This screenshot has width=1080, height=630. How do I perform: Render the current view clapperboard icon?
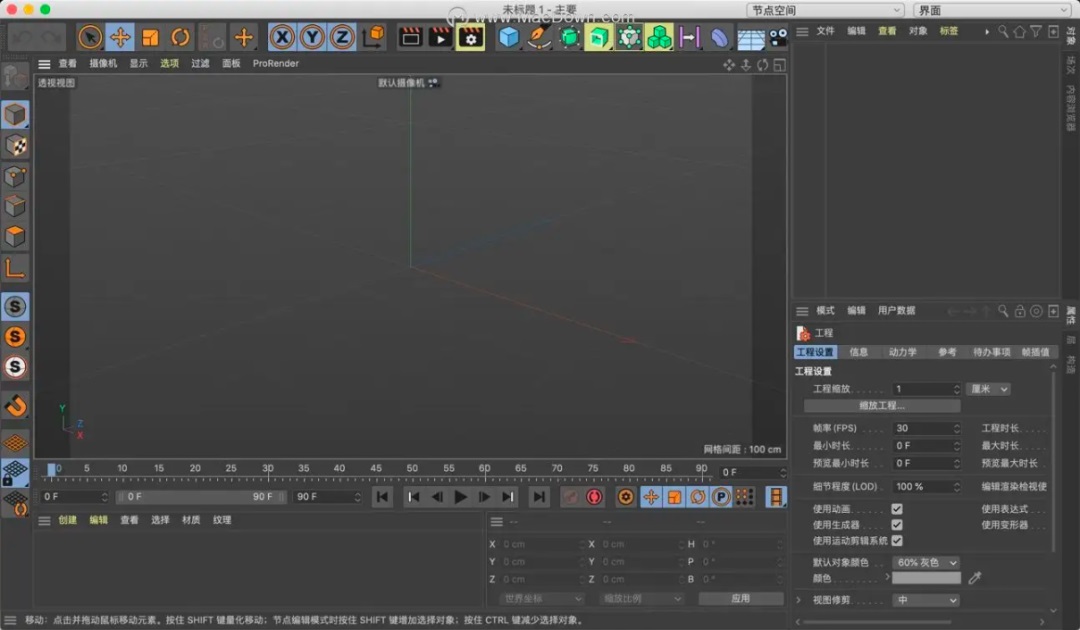pos(411,37)
